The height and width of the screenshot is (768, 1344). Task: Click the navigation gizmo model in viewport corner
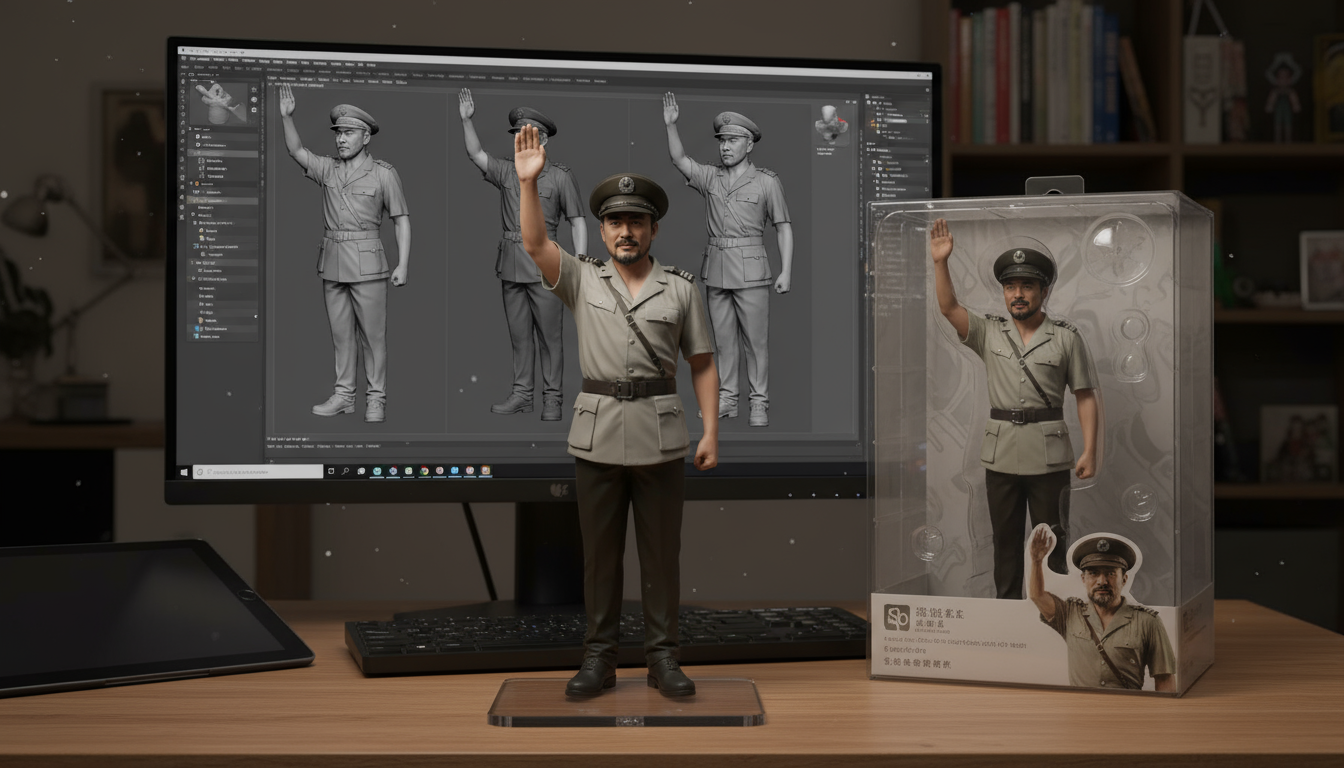pyautogui.click(x=831, y=124)
